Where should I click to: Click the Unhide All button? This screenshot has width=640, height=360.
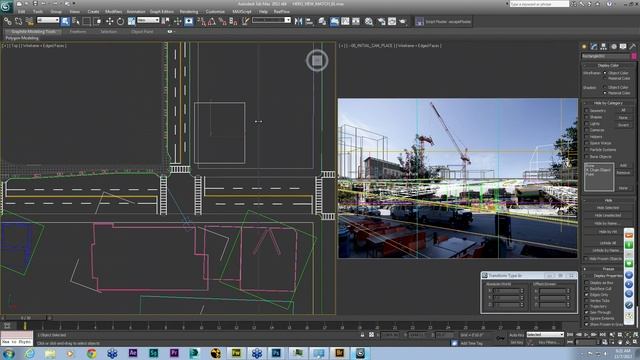[608, 243]
